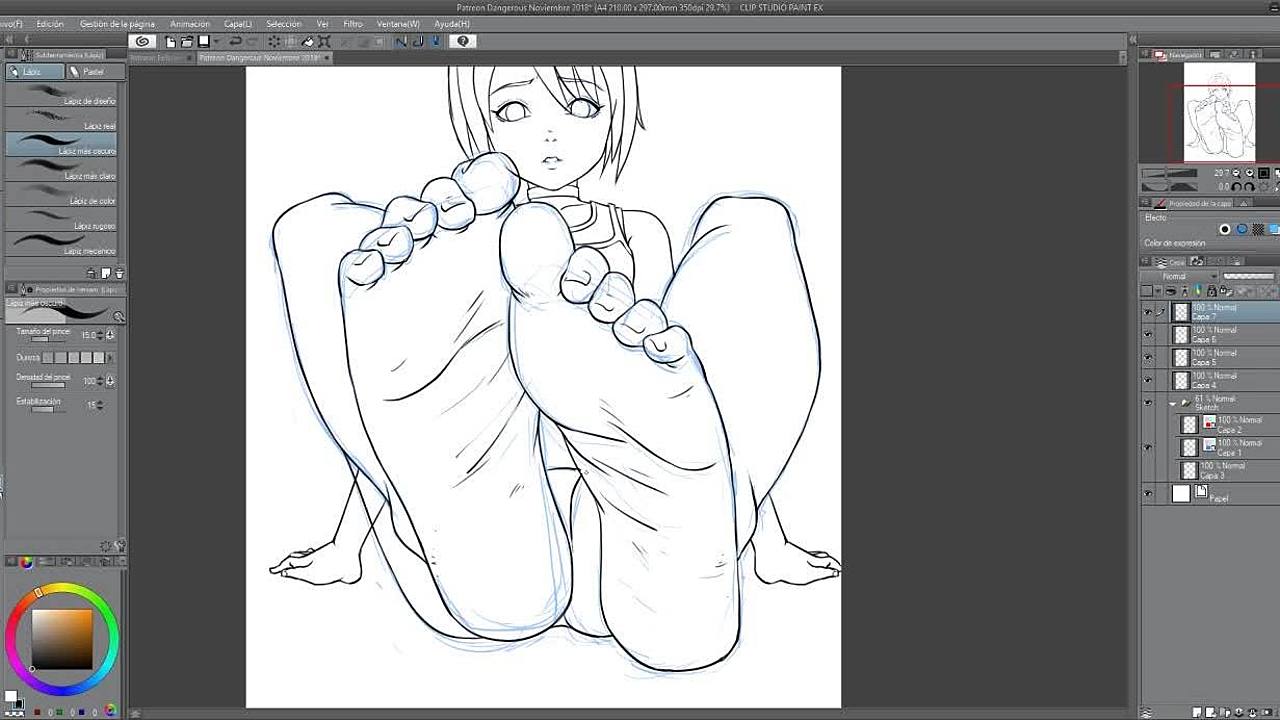
Task: Toggle visibility of Capa 4 layer
Action: (x=1148, y=380)
